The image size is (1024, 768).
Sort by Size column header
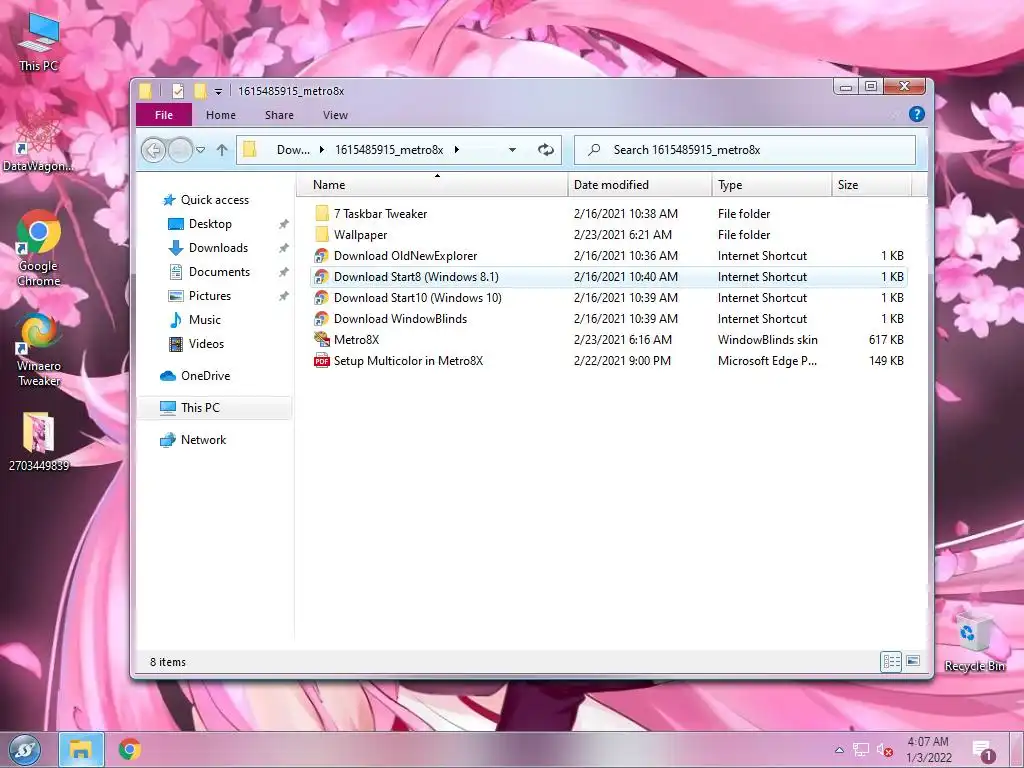tap(871, 185)
